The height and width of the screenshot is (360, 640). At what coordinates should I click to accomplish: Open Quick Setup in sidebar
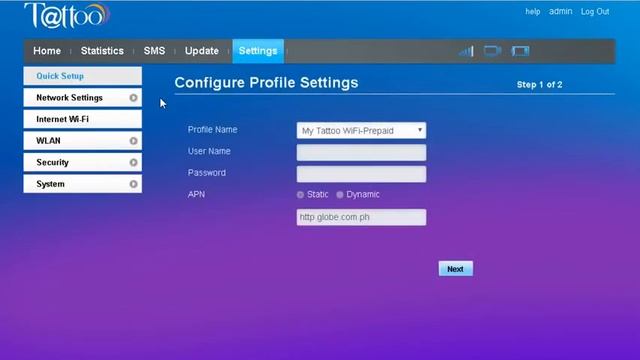click(83, 76)
